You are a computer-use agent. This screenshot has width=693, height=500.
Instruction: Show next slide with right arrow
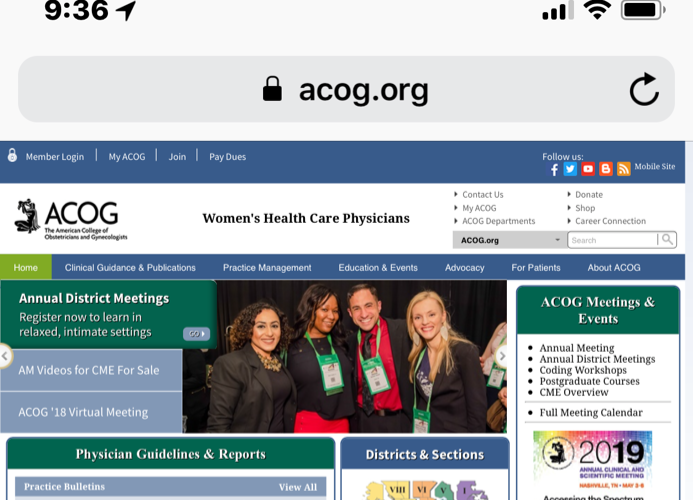click(x=502, y=356)
